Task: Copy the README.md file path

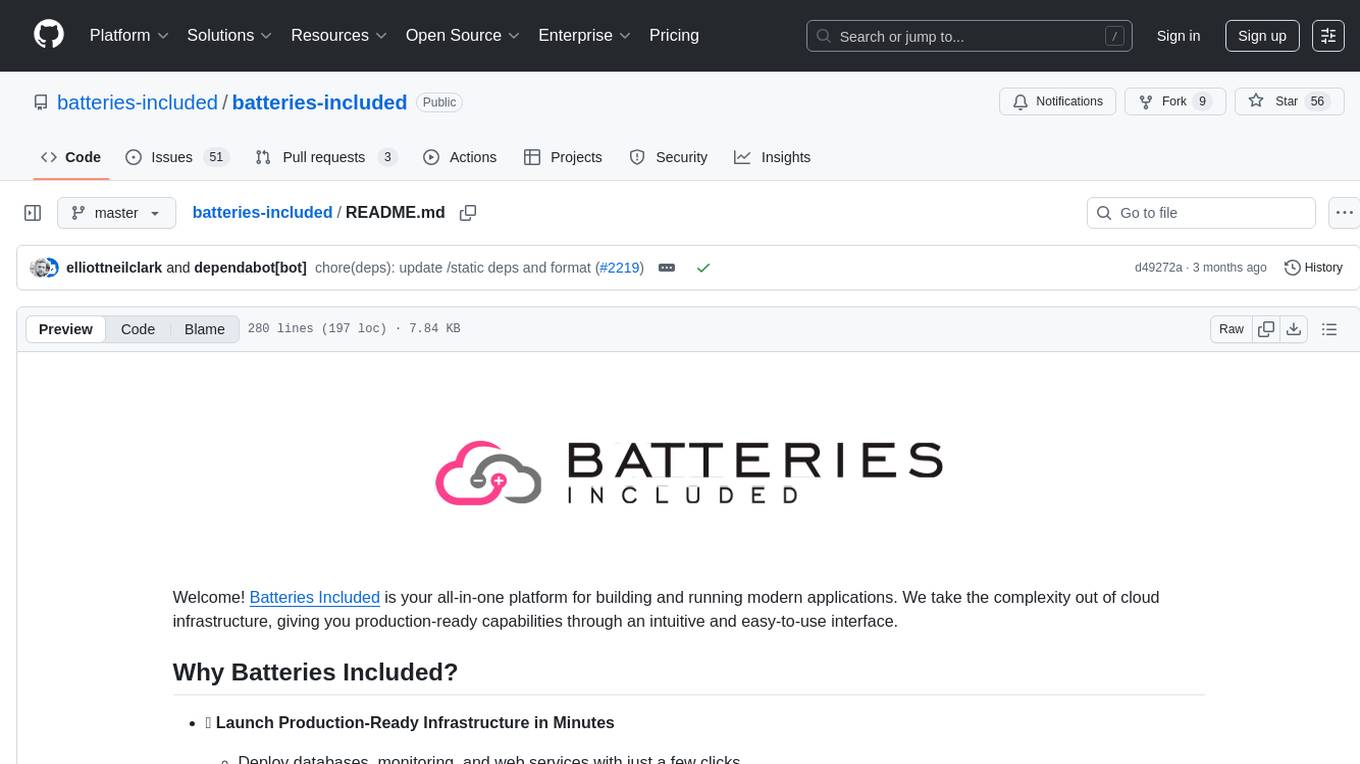Action: pos(467,213)
